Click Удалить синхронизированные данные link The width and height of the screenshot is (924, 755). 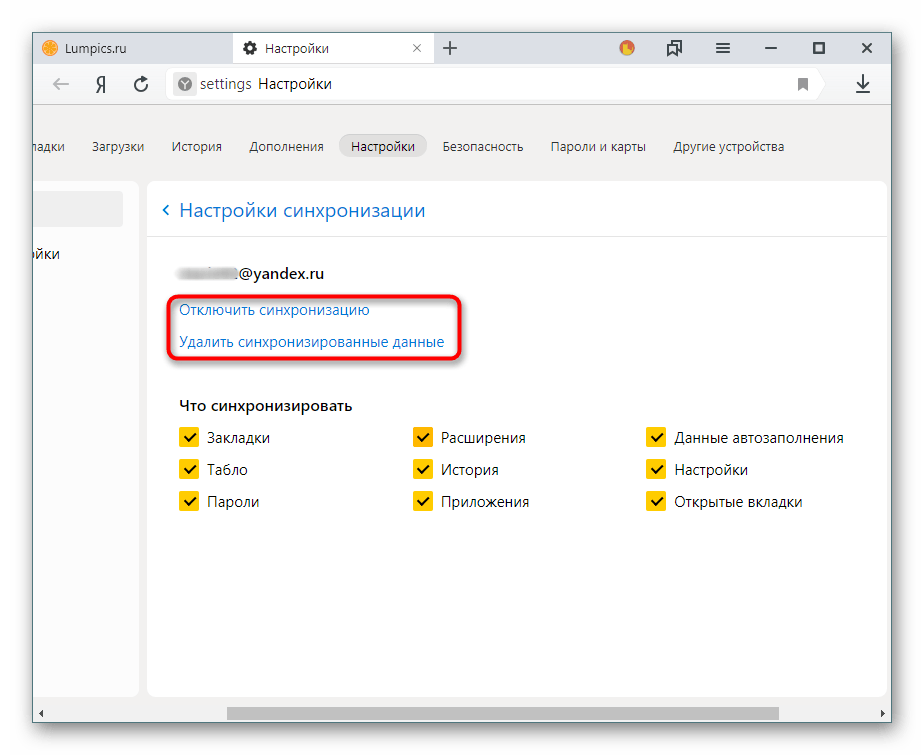coord(311,342)
